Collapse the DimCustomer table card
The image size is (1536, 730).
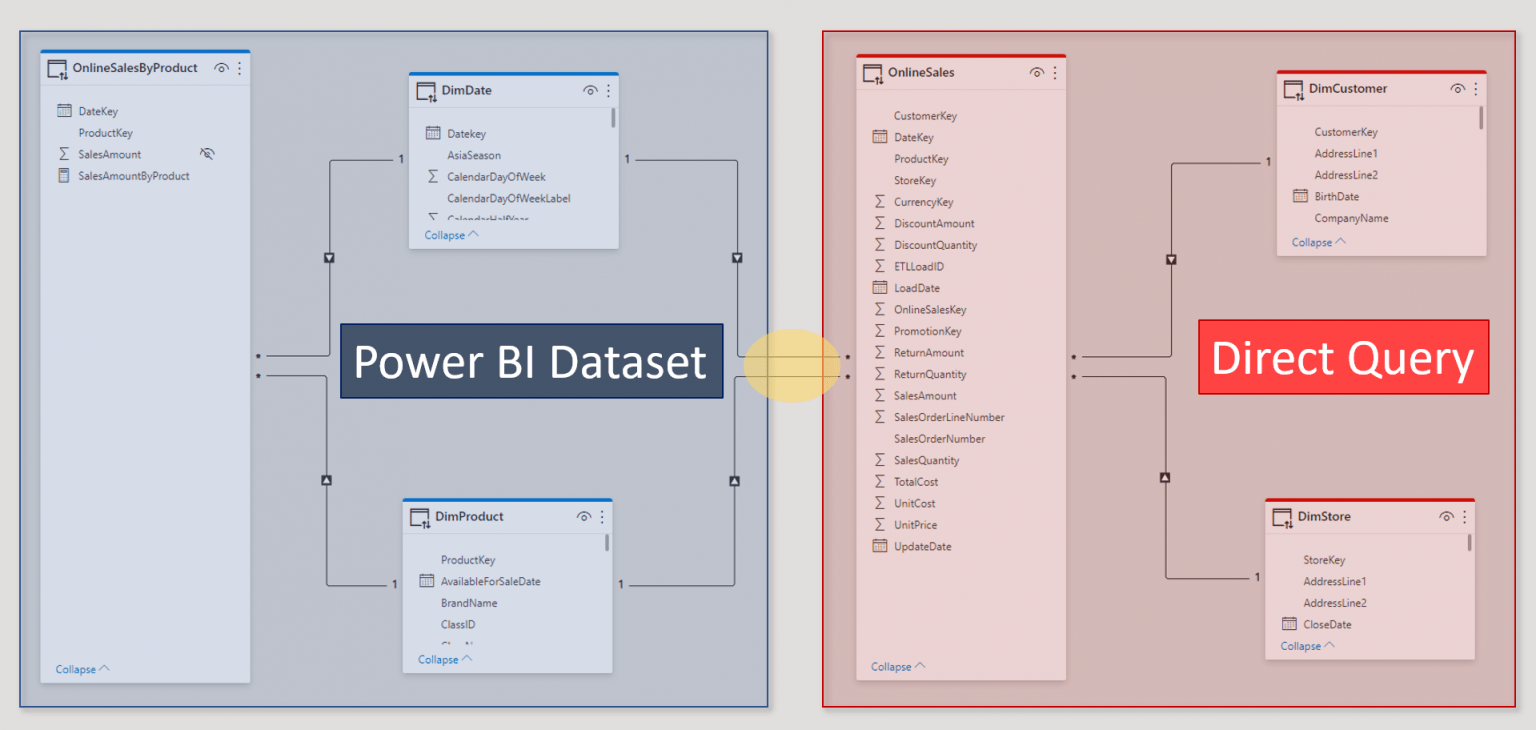tap(1319, 242)
